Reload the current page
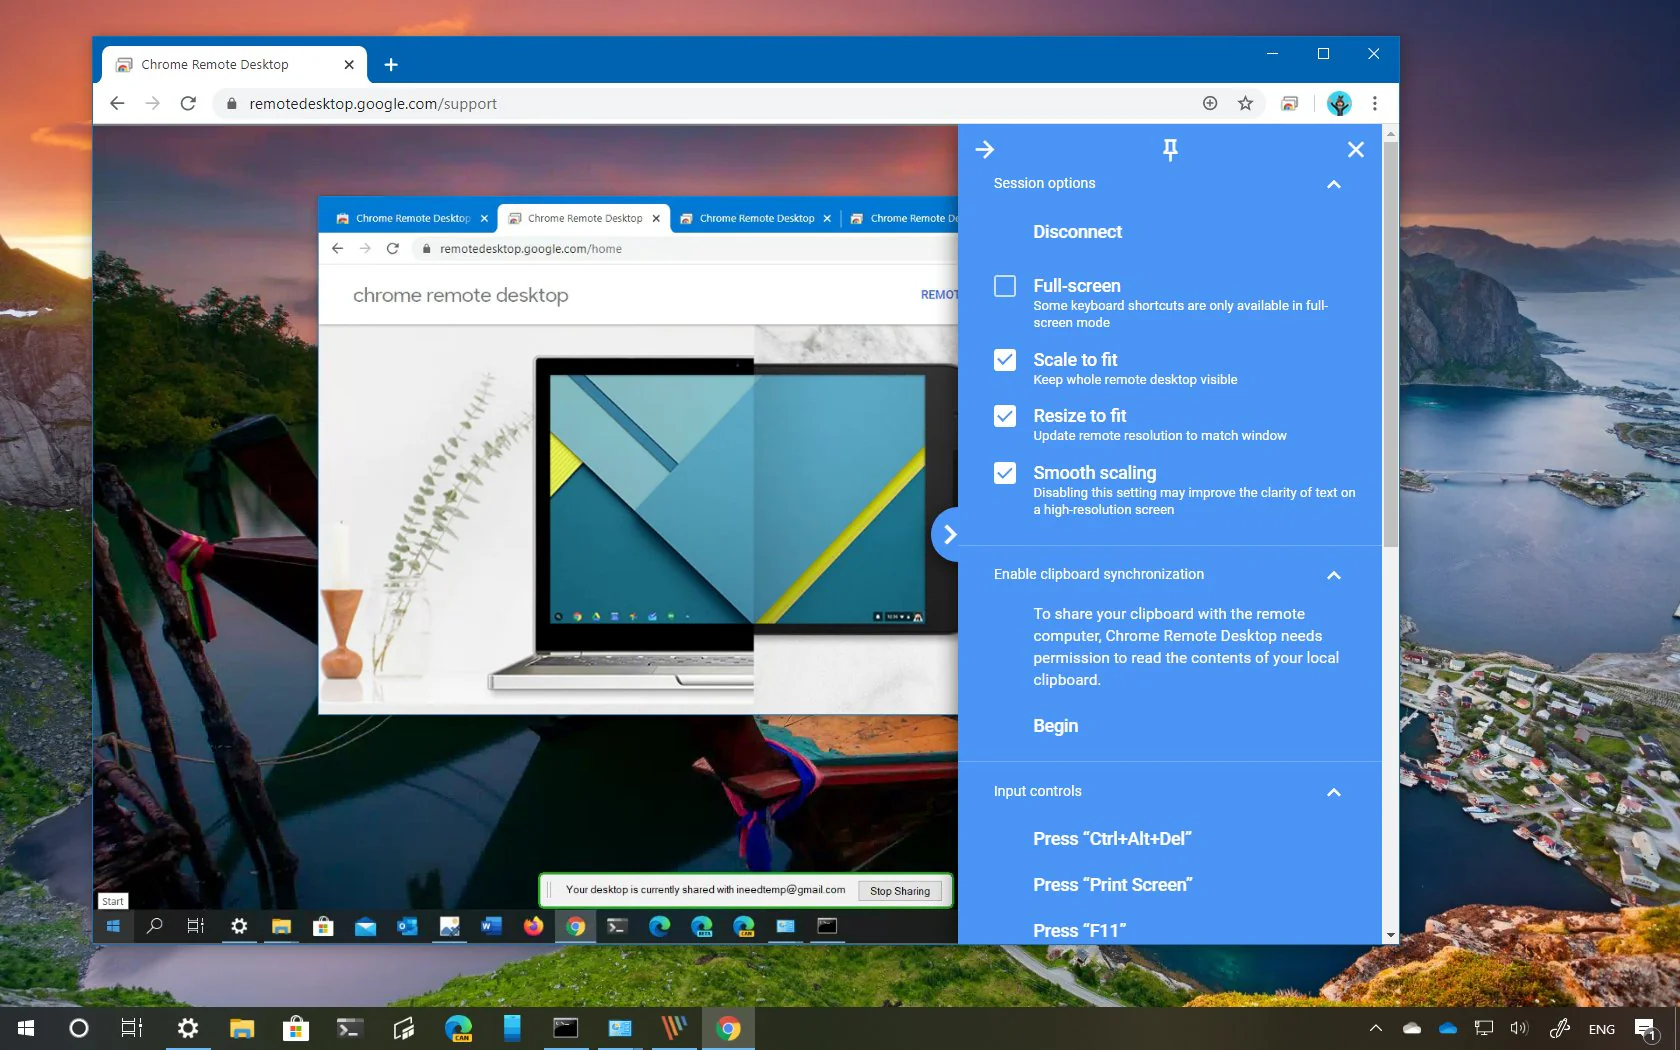The height and width of the screenshot is (1050, 1680). click(x=189, y=103)
